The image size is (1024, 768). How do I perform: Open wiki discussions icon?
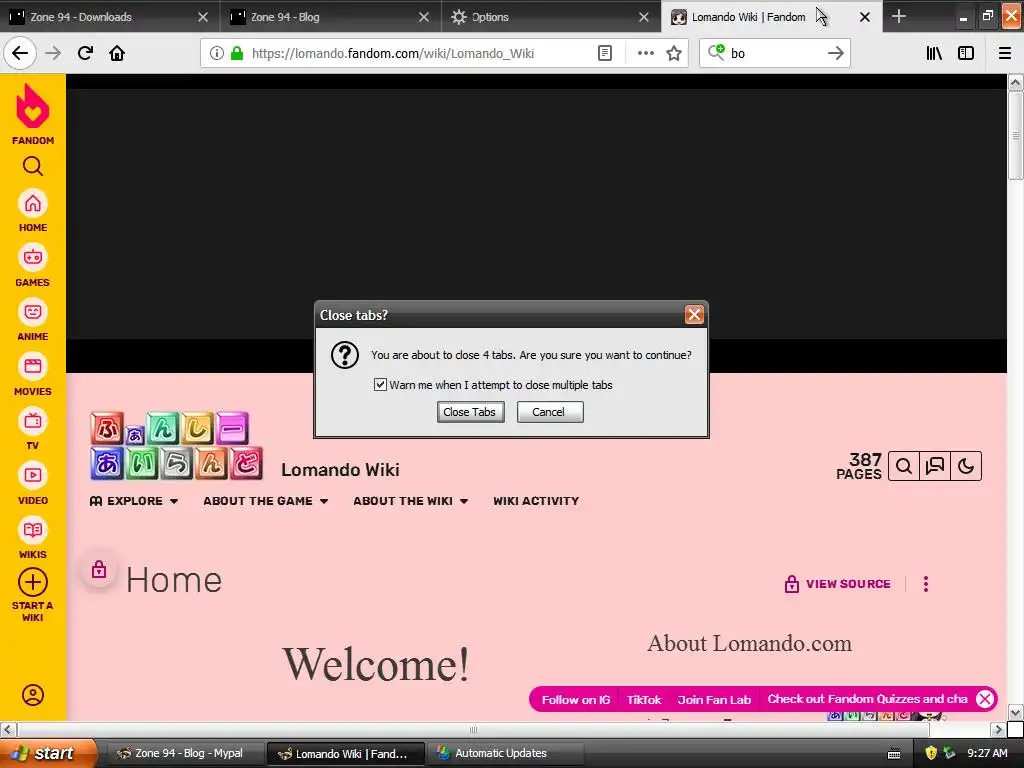pyautogui.click(x=935, y=466)
